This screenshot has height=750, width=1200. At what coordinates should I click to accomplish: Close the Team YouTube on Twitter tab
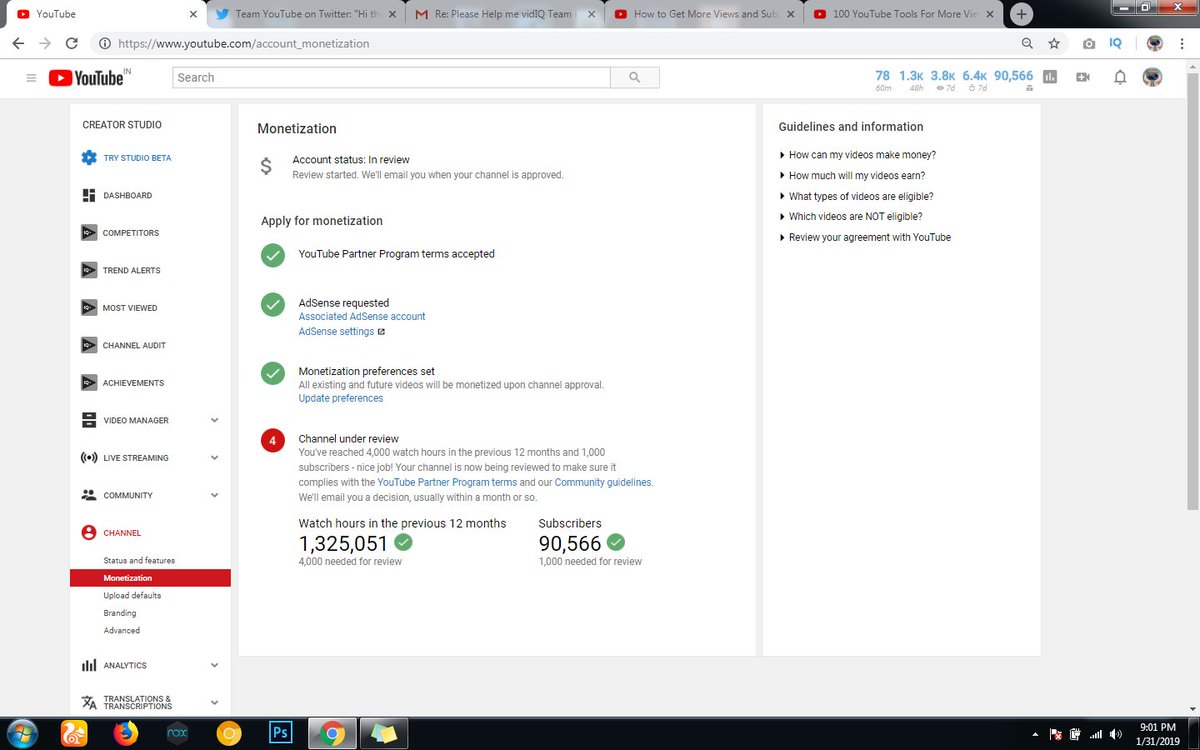(x=392, y=14)
